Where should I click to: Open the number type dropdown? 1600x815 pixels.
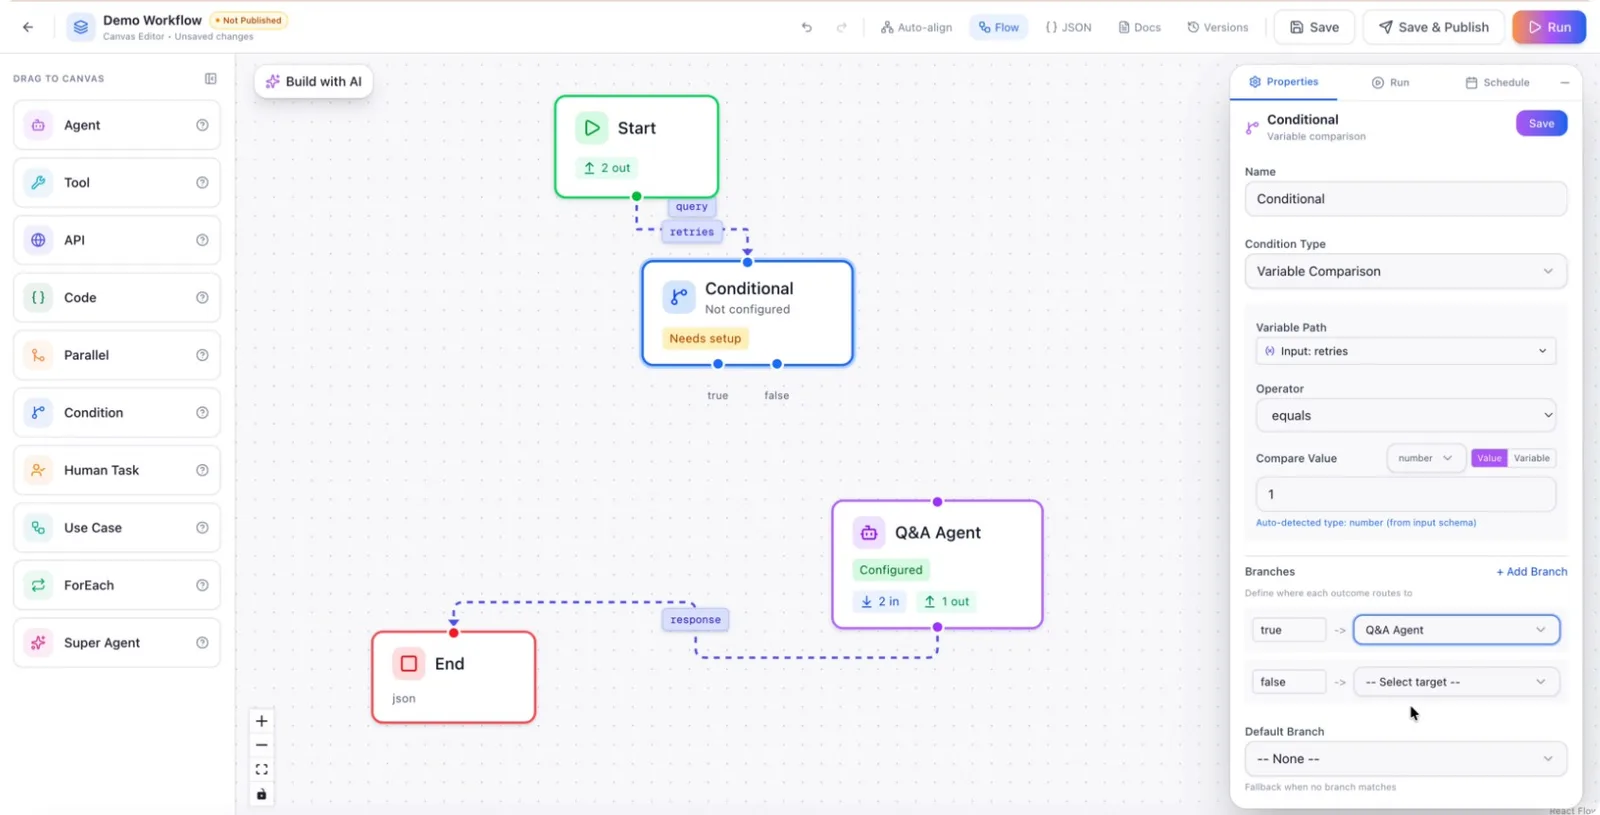[x=1425, y=458]
